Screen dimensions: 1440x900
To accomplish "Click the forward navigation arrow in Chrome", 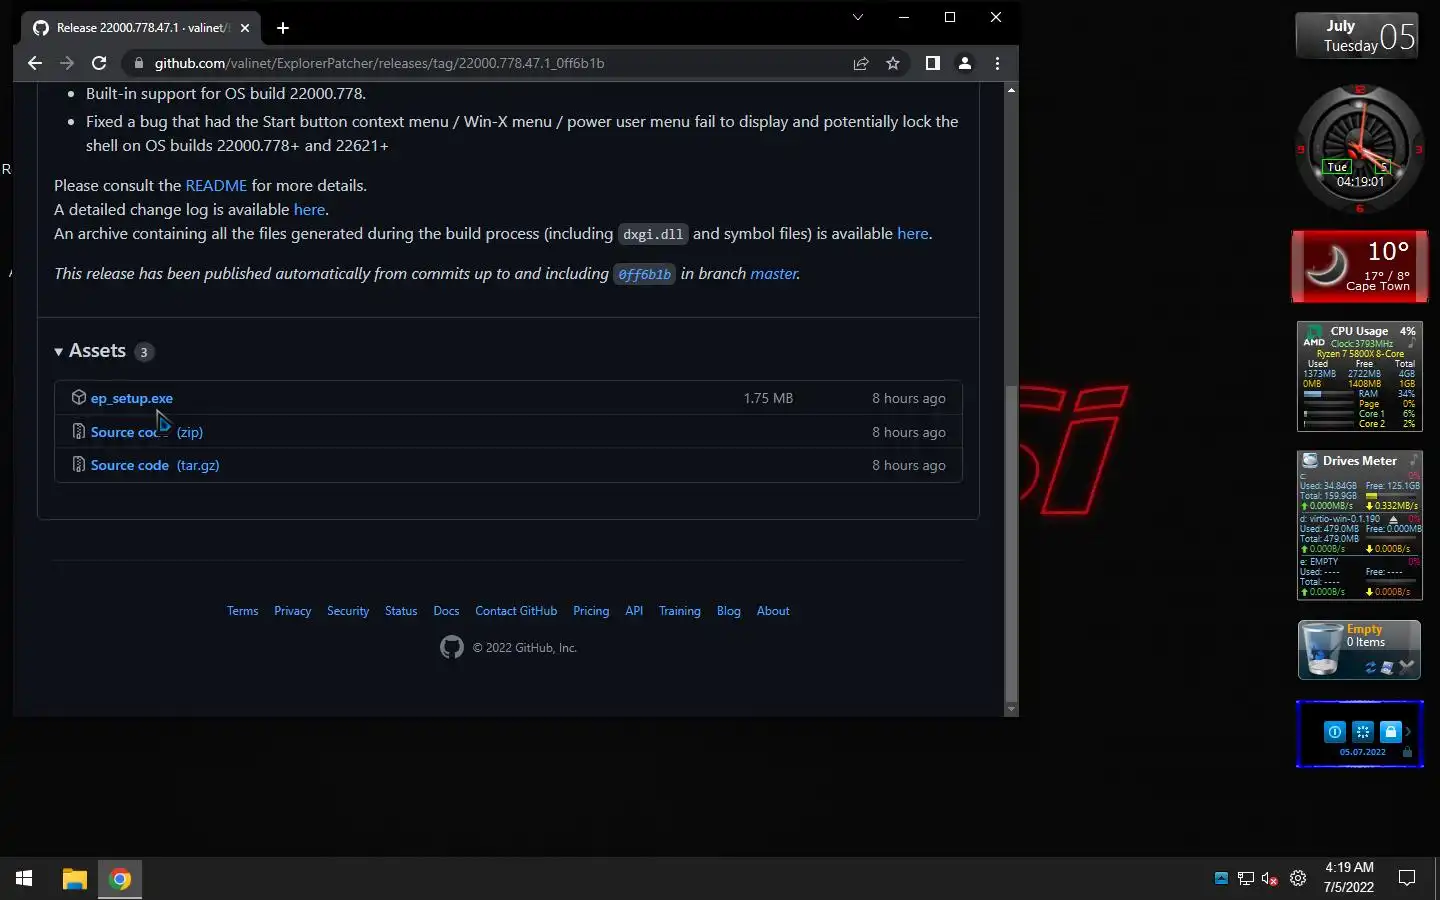I will coord(67,63).
